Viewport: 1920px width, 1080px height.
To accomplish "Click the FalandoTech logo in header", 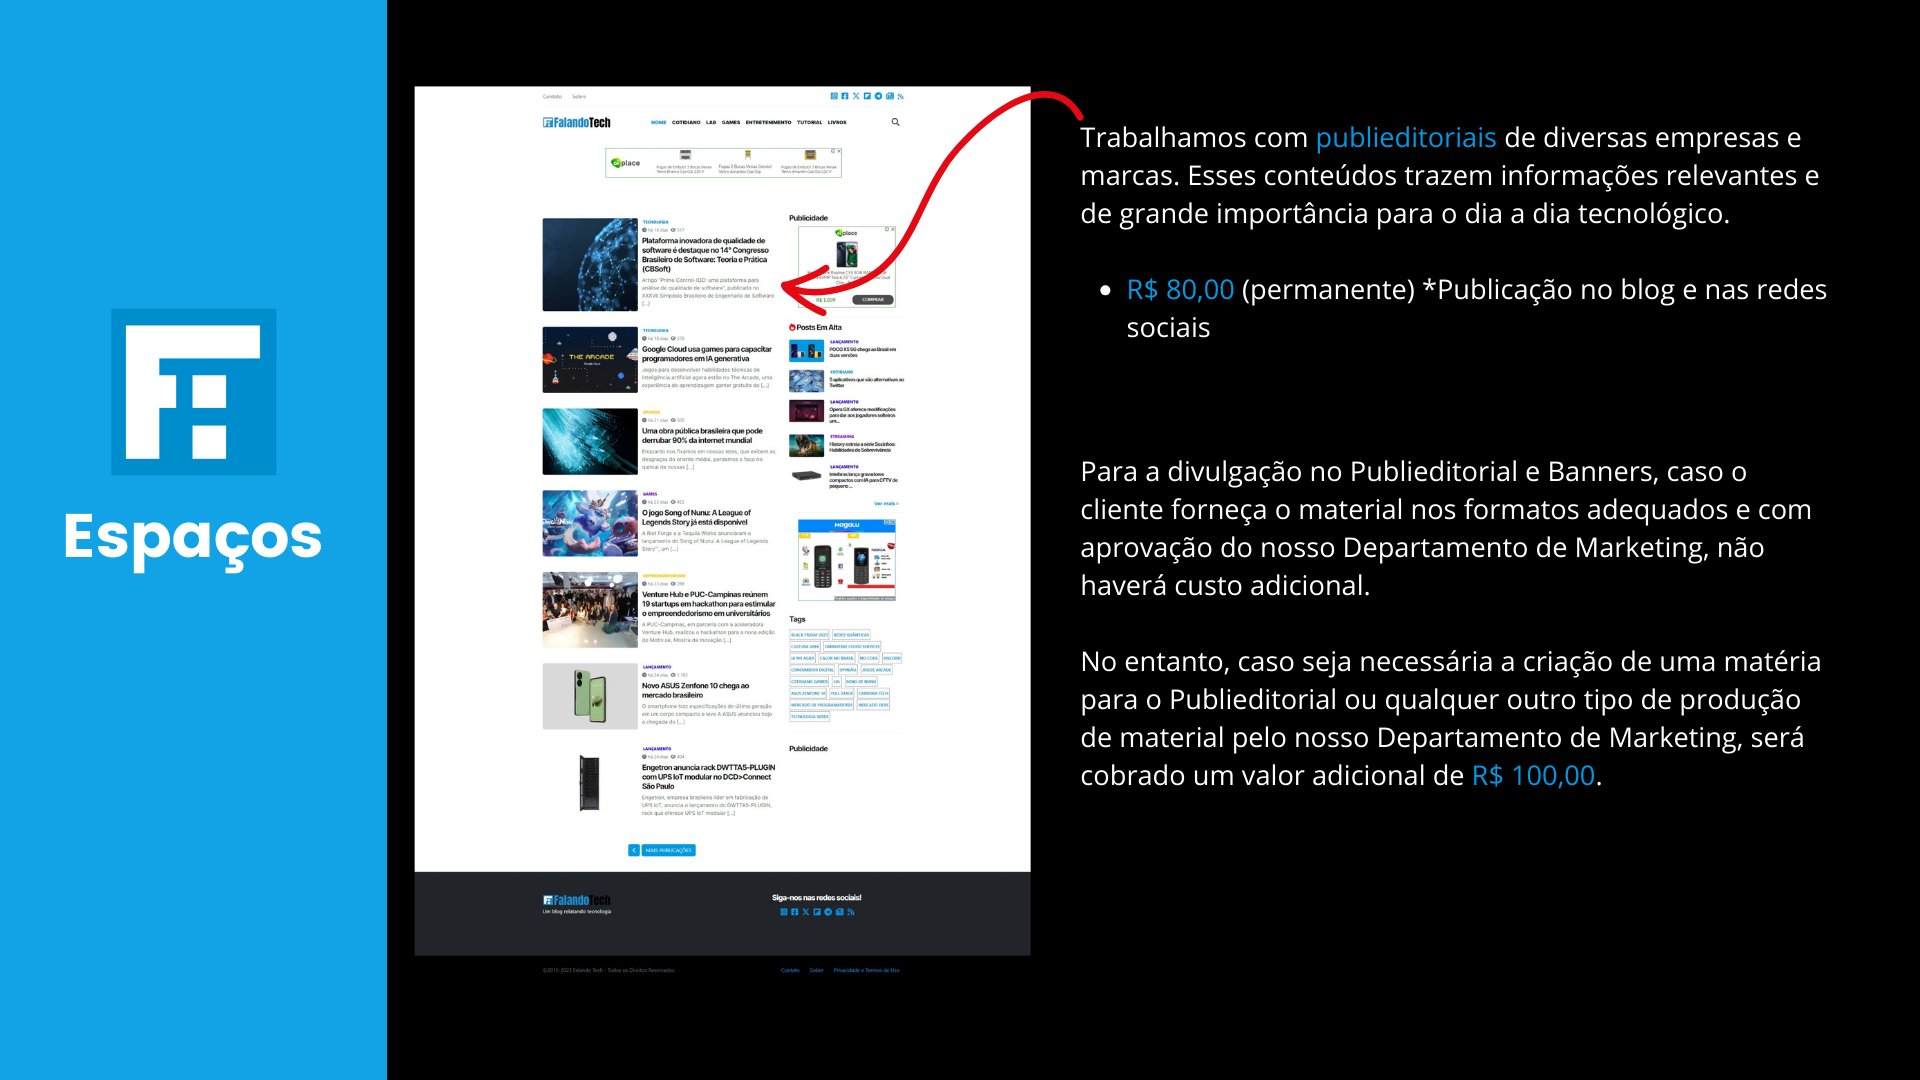I will tap(577, 122).
